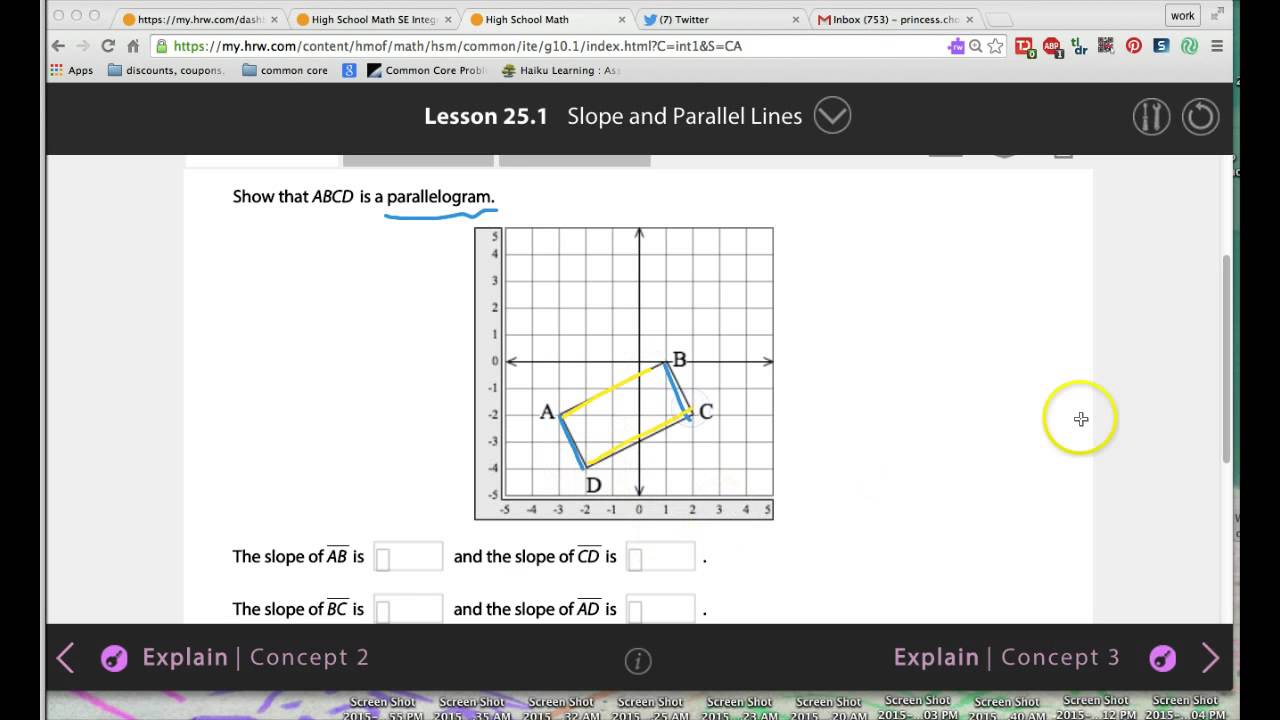Viewport: 1280px width, 720px height.
Task: Open the blue S extension icon
Action: tap(1161, 46)
